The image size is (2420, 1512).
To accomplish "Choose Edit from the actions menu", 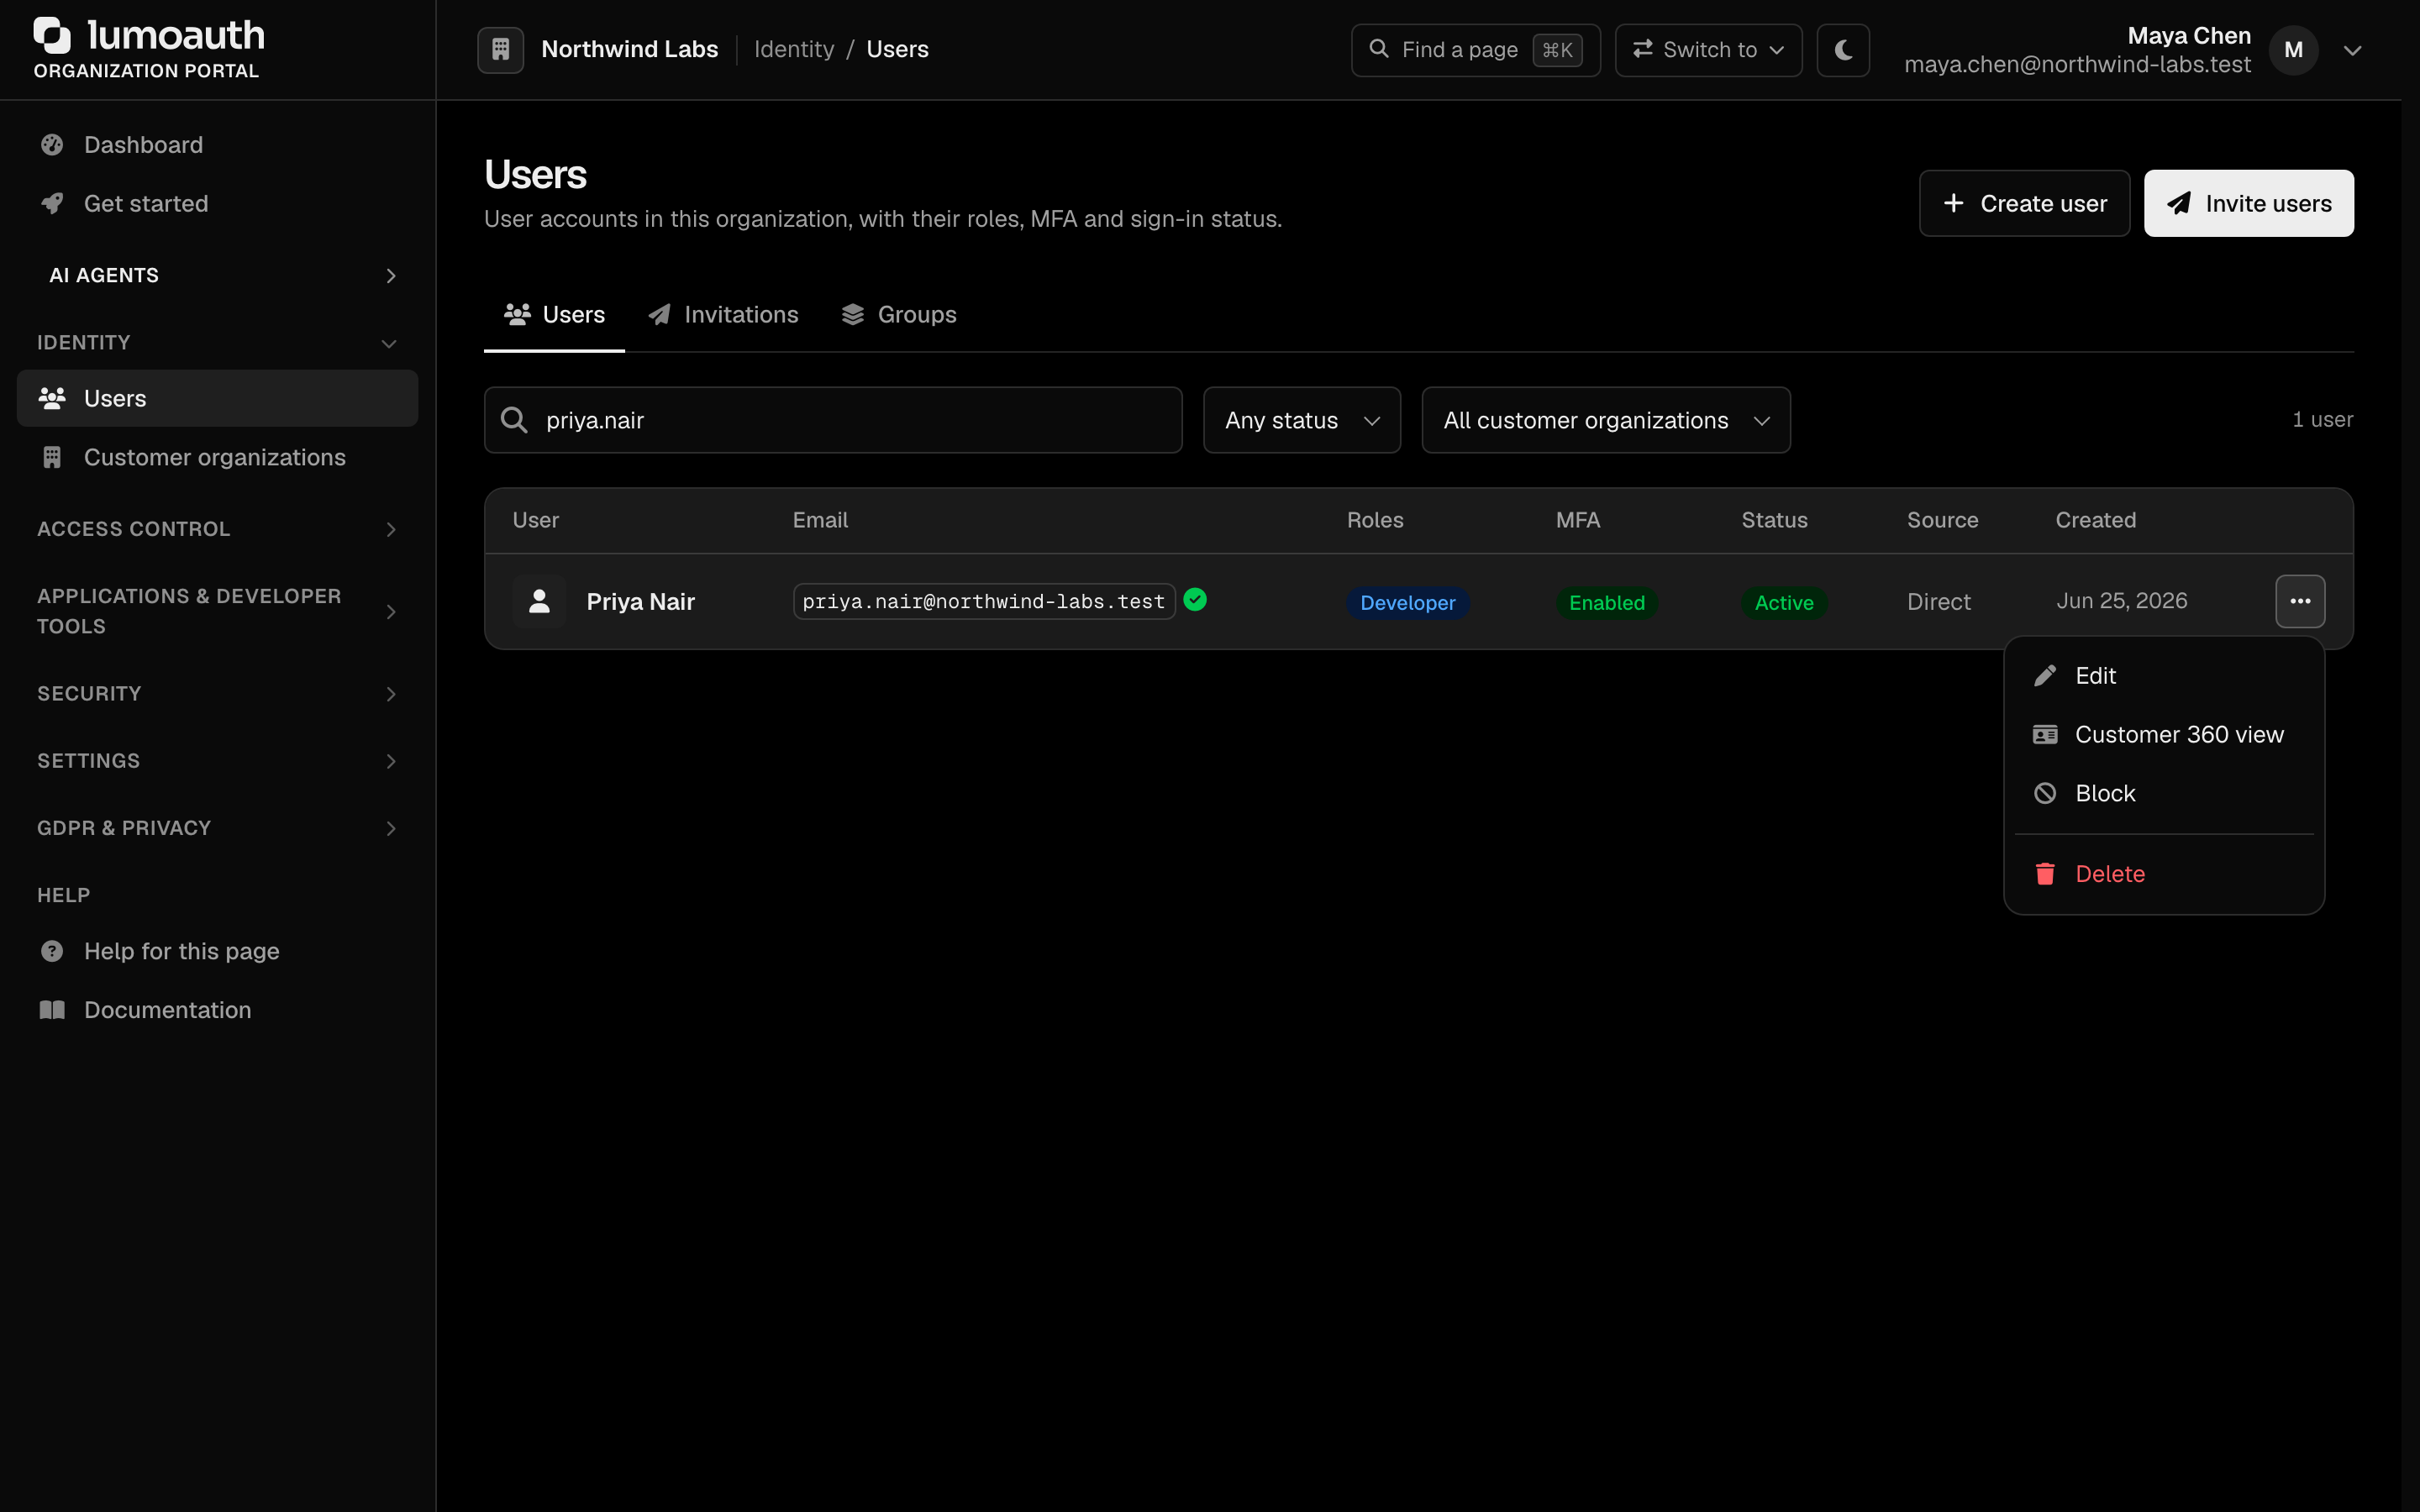I will click(x=2164, y=676).
